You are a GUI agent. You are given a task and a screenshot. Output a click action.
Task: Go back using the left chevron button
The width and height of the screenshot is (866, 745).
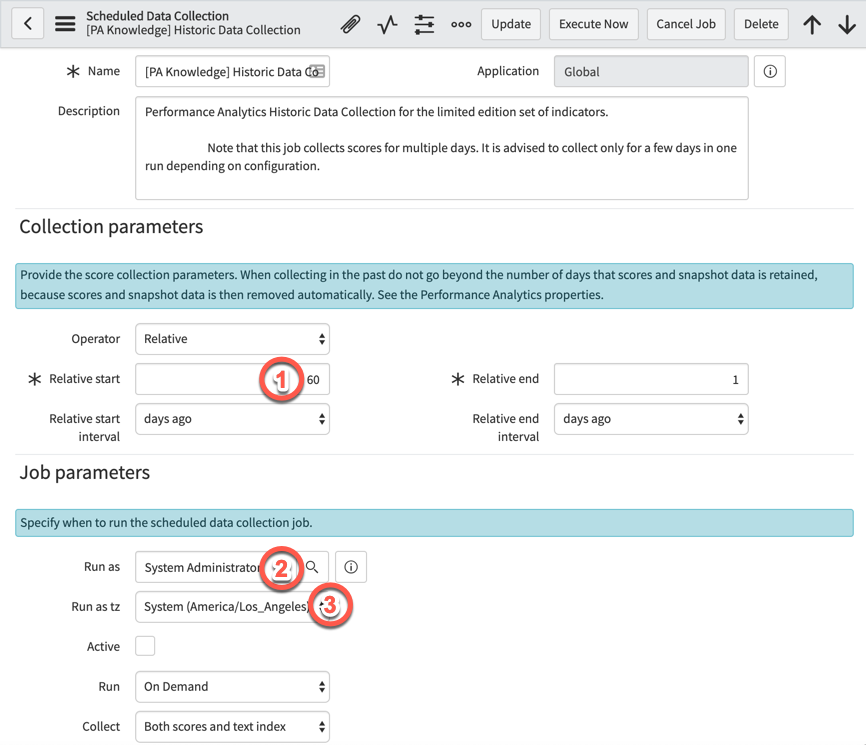click(x=28, y=24)
